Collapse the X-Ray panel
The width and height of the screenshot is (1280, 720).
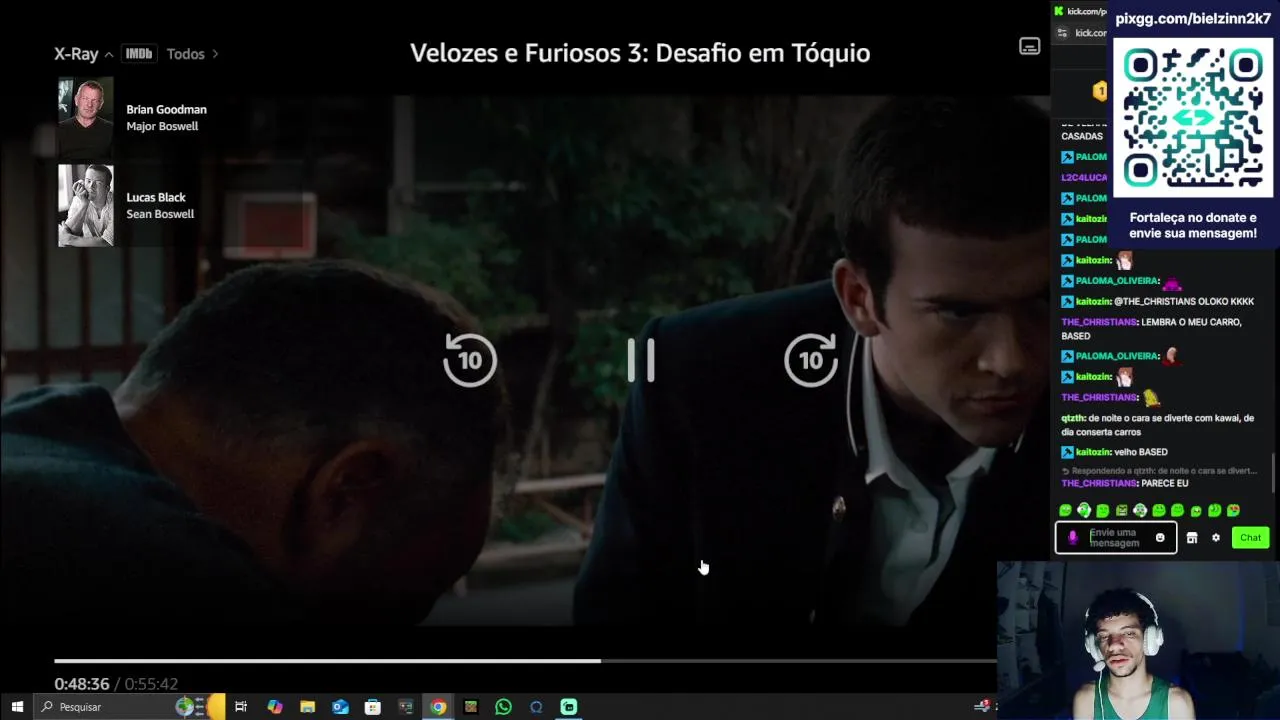[83, 54]
